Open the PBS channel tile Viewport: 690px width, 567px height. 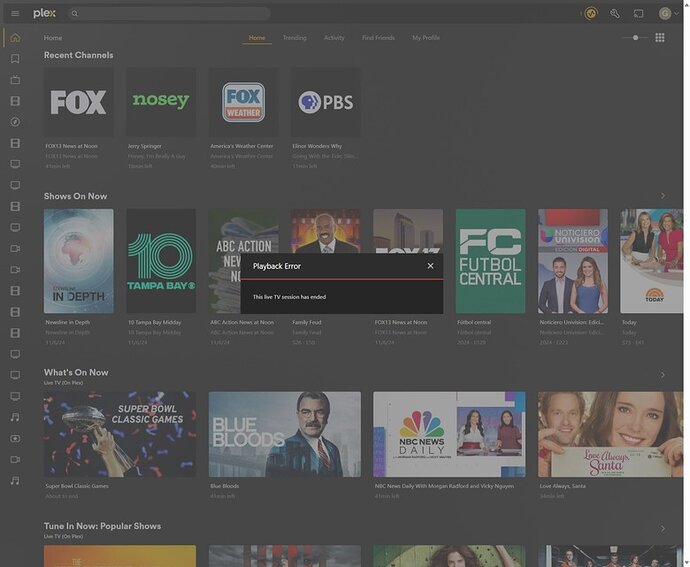click(x=326, y=102)
